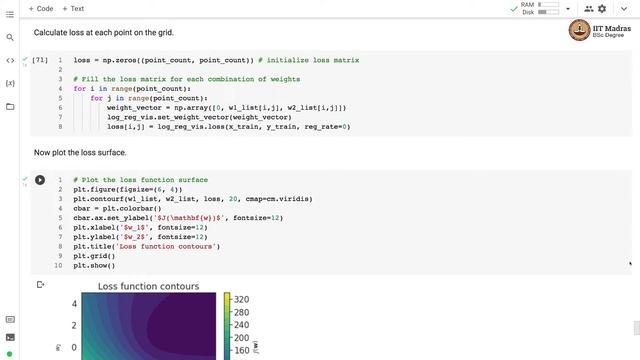Open notebook settings gear icon
The image size is (640, 360).
(x=602, y=9)
